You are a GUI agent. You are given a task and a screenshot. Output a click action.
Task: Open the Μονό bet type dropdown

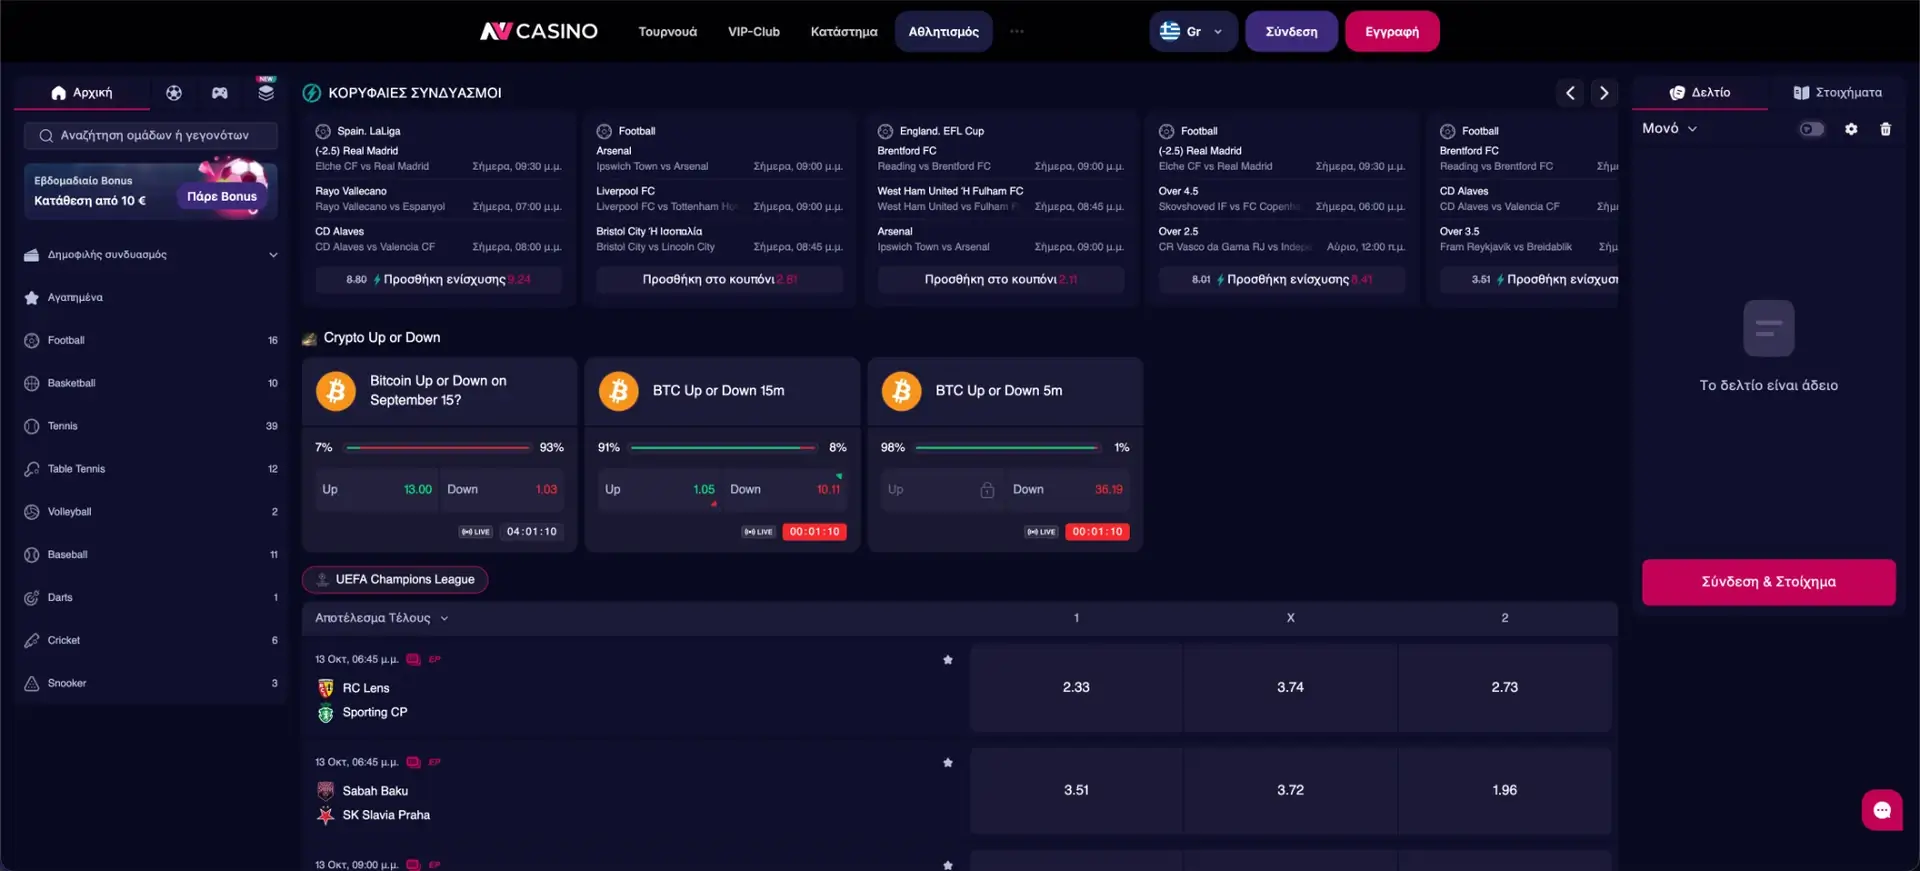pyautogui.click(x=1669, y=129)
